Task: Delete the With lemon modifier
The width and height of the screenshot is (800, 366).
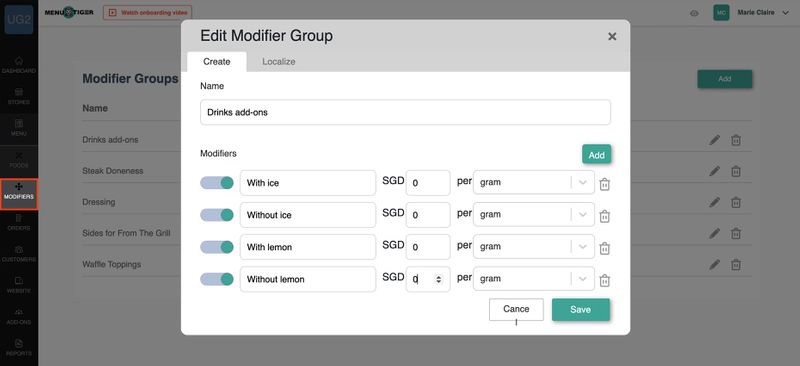Action: [605, 248]
